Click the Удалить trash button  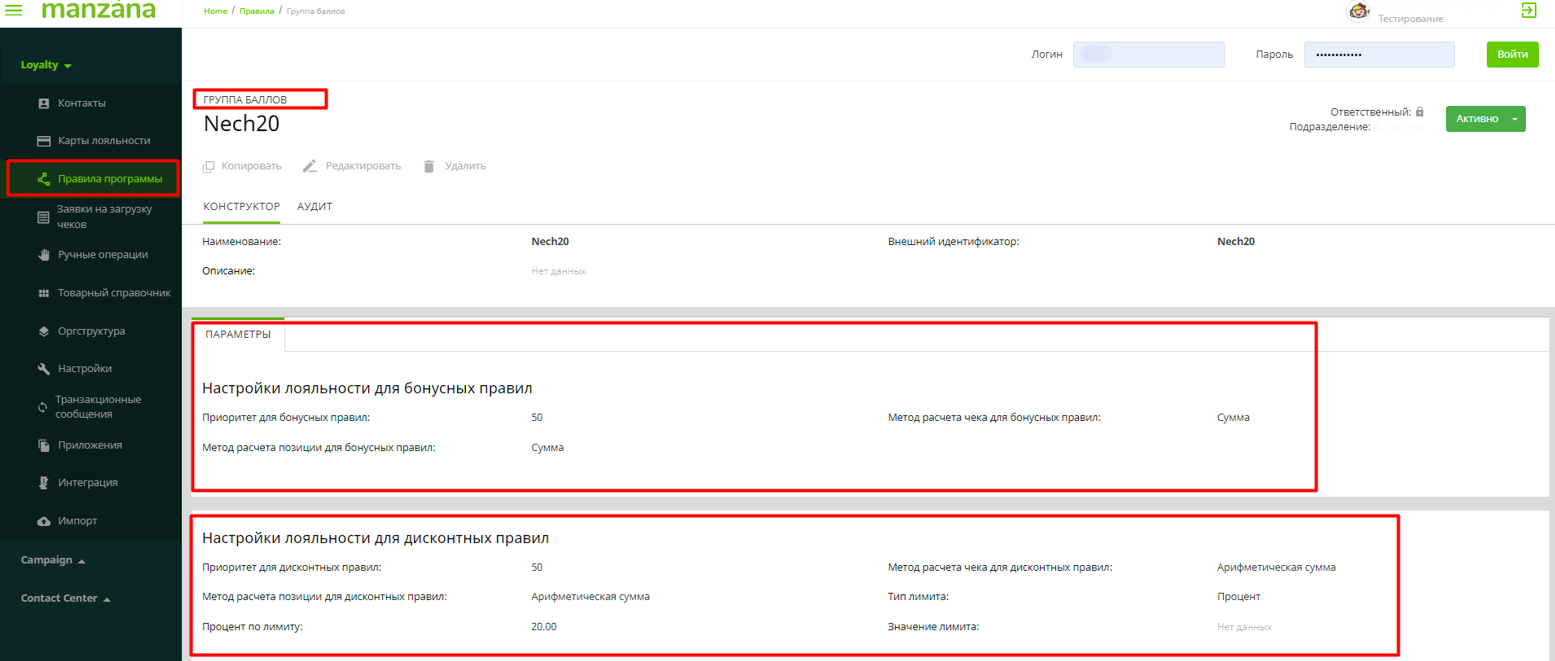[454, 166]
